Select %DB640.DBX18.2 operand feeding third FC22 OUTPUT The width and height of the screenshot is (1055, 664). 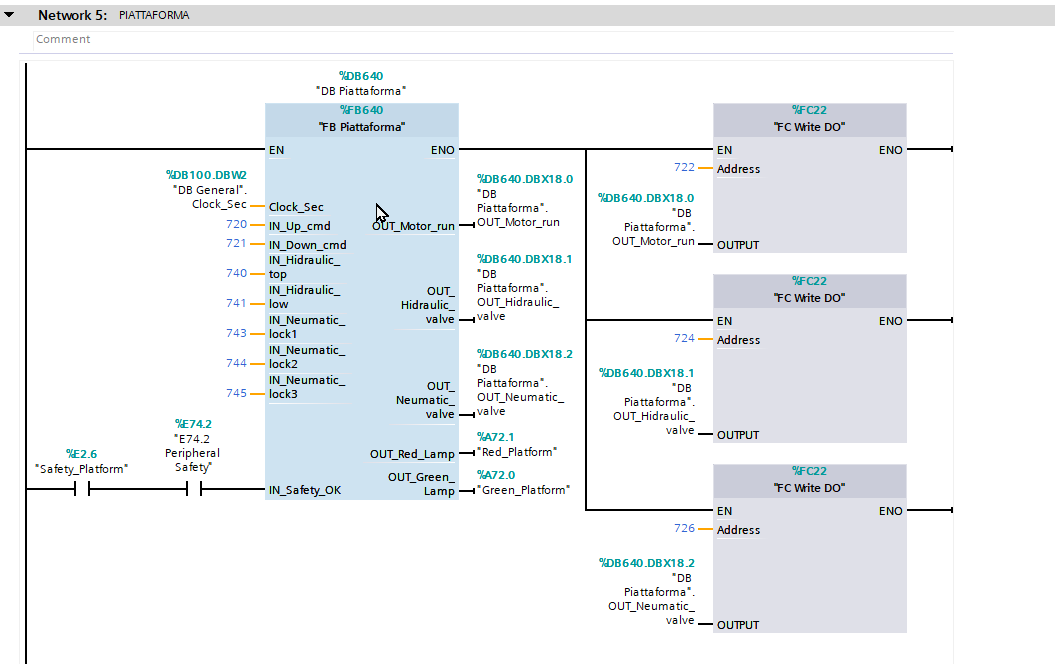[x=646, y=563]
